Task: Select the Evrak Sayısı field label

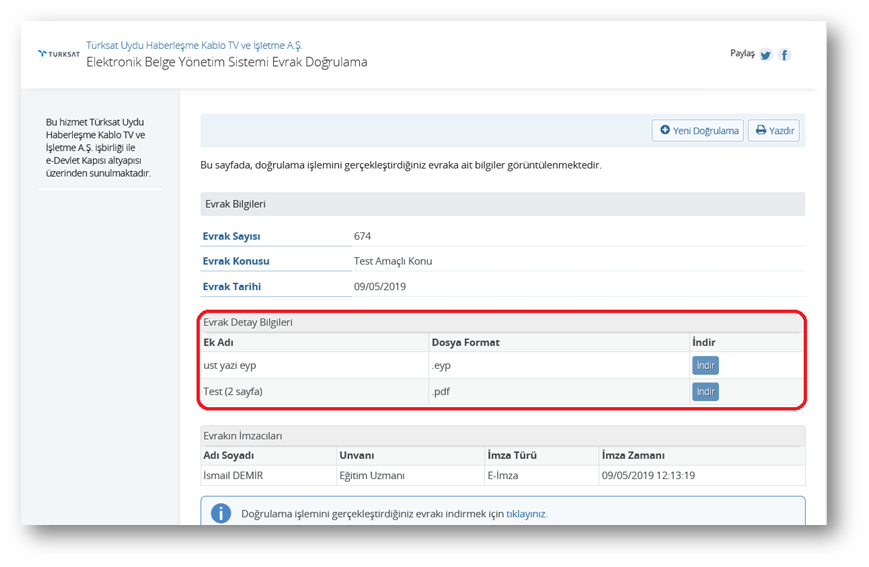Action: 231,236
